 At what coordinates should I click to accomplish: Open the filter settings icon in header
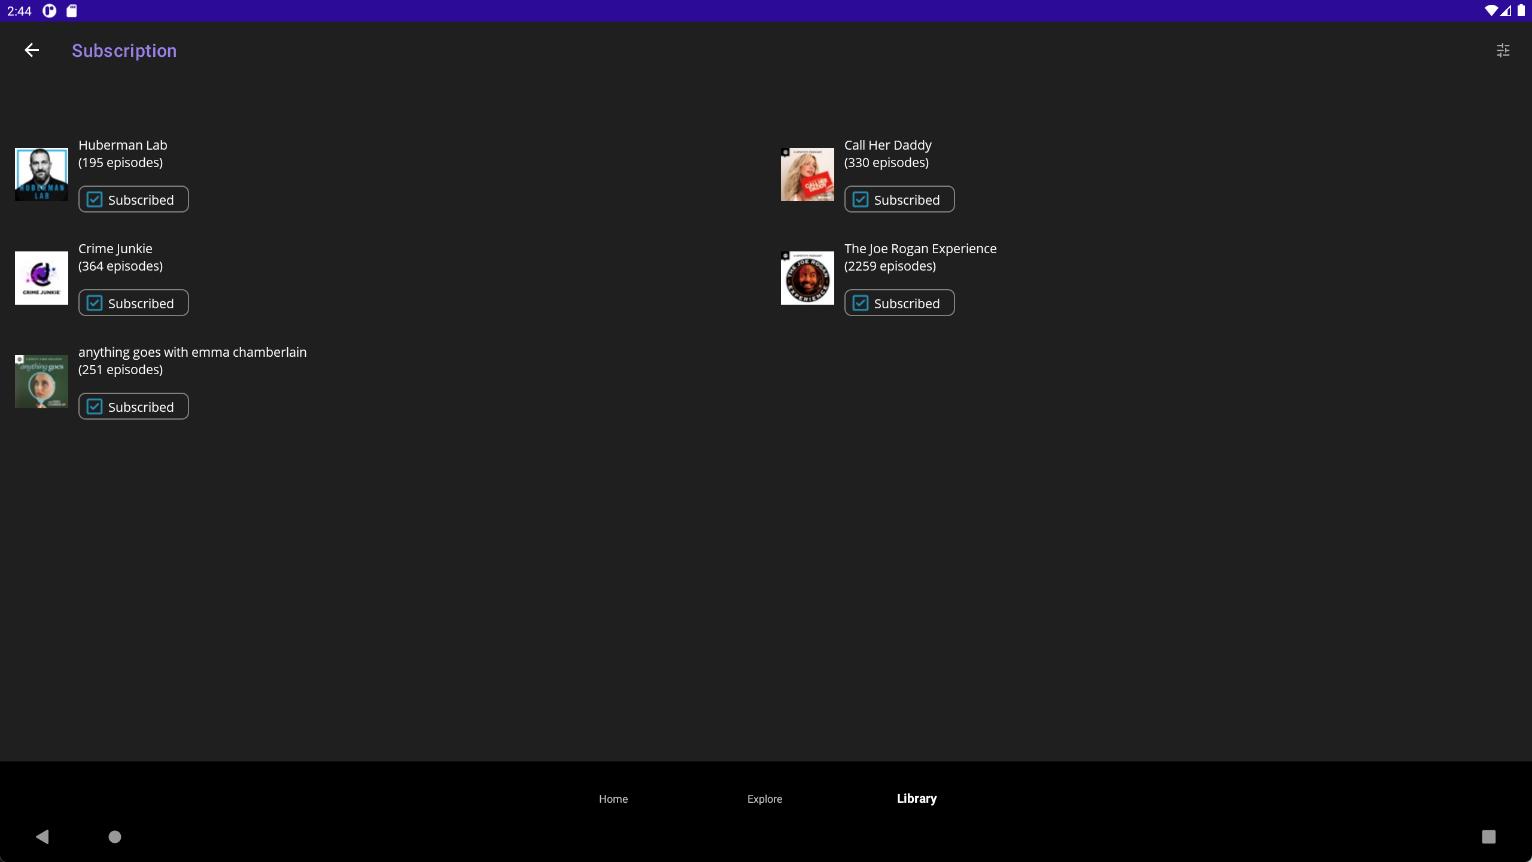pos(1503,50)
